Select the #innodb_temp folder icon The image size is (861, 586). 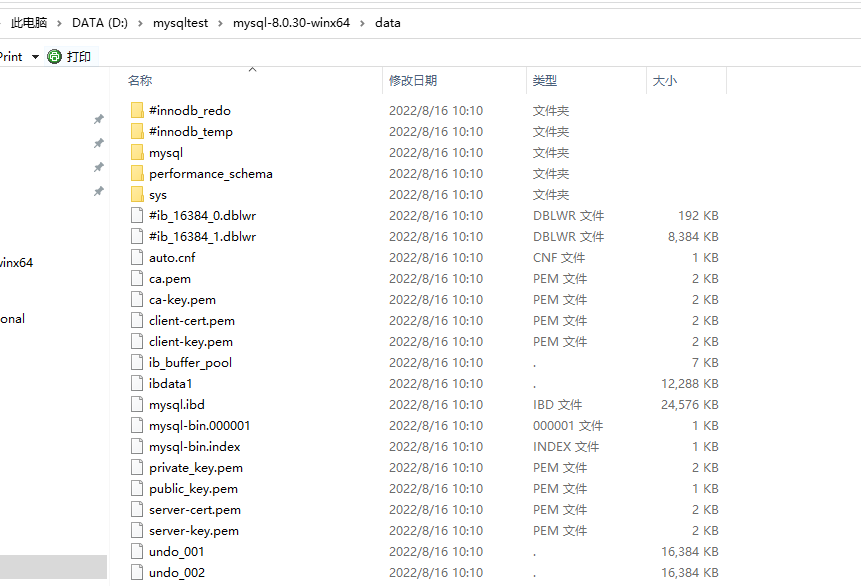click(137, 131)
